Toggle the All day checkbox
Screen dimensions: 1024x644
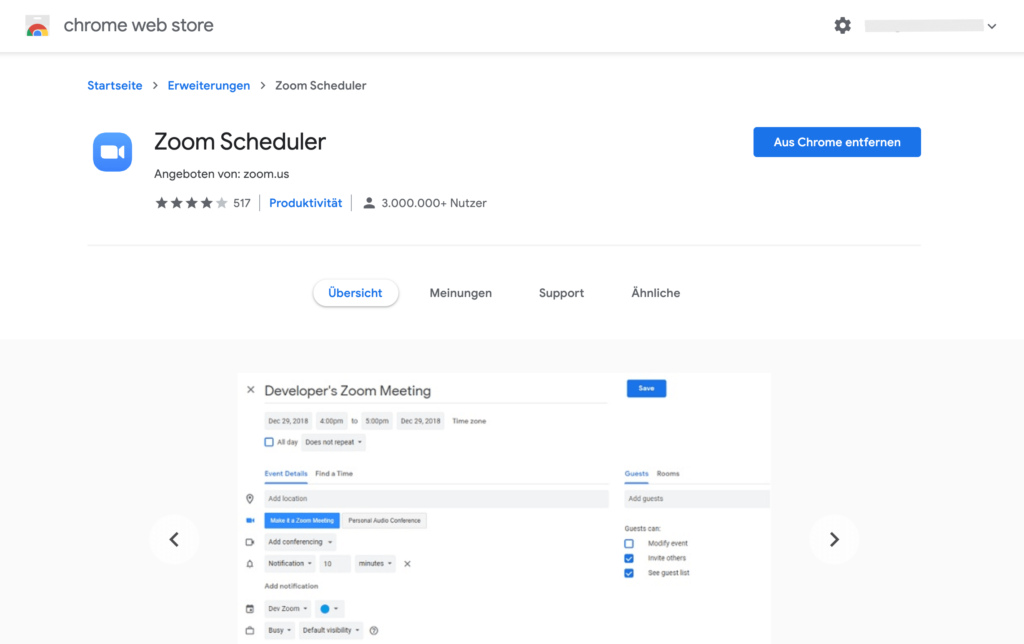269,442
